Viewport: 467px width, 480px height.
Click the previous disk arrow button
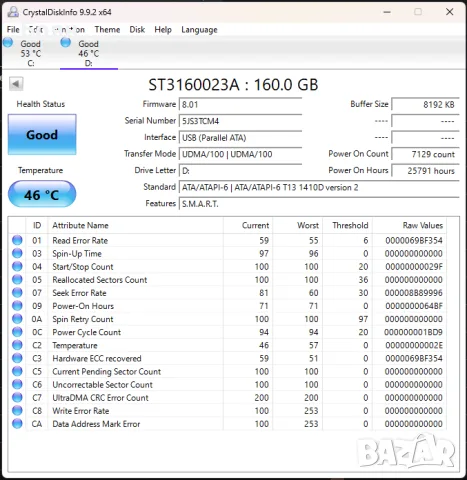pyautogui.click(x=16, y=84)
